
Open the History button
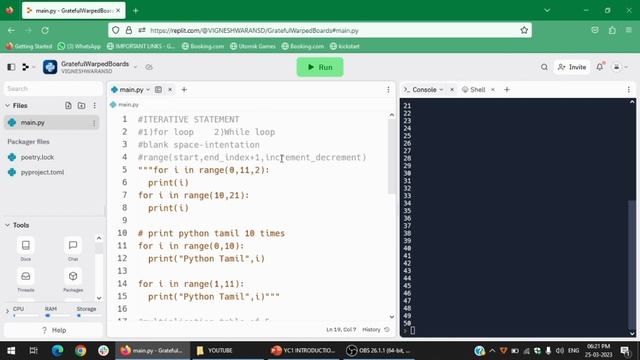click(x=376, y=329)
